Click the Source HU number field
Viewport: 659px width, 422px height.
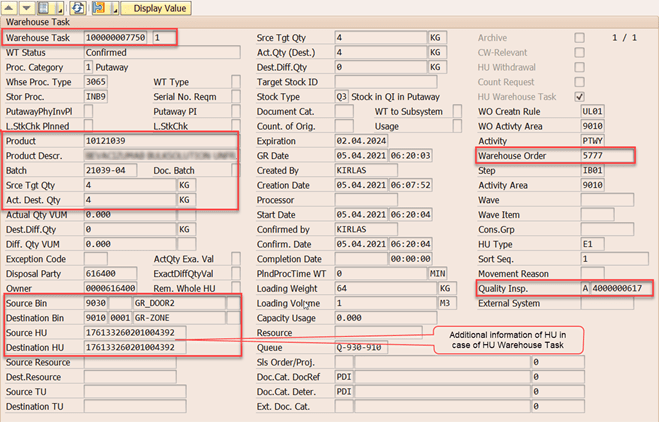click(160, 332)
